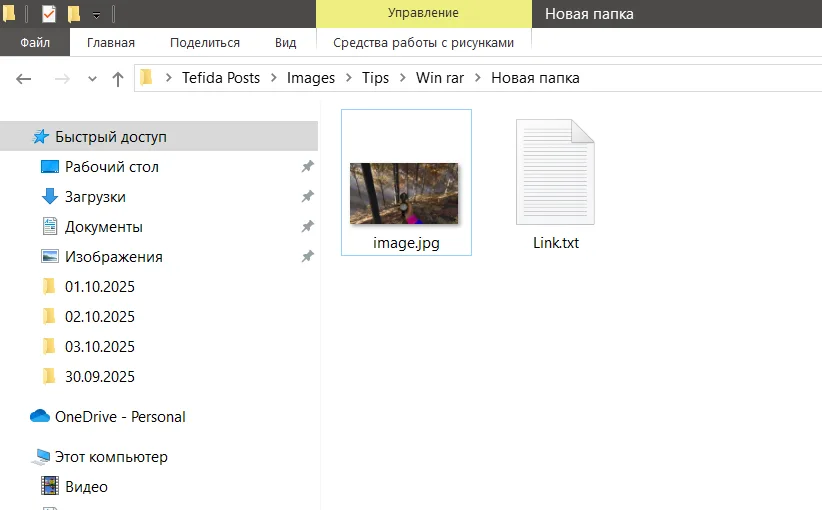Open the Link.txt text file icon

click(x=555, y=173)
